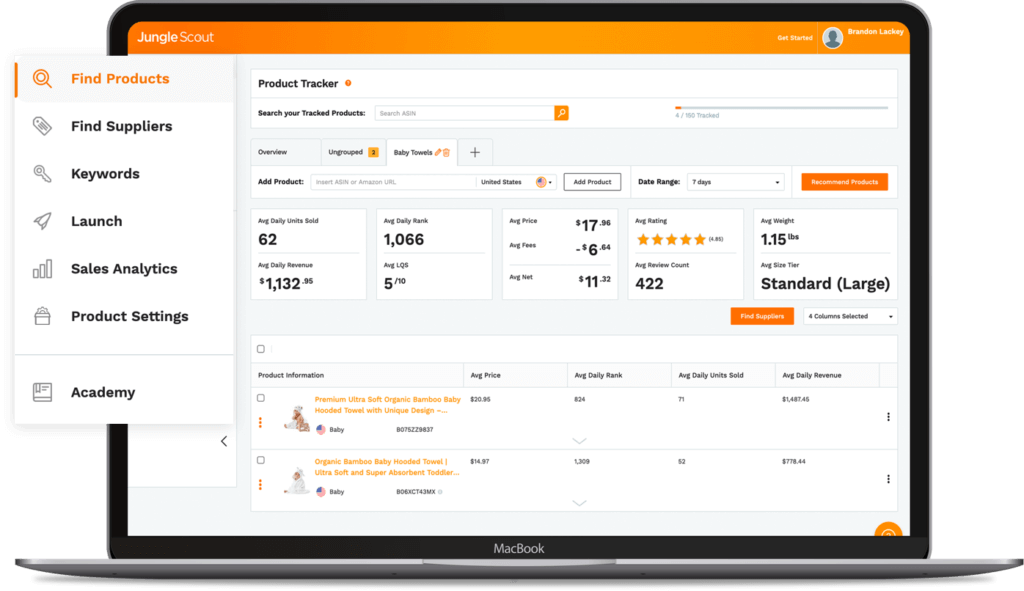Click the US flag next to B075ZZ9837
This screenshot has width=1024, height=591.
[321, 429]
